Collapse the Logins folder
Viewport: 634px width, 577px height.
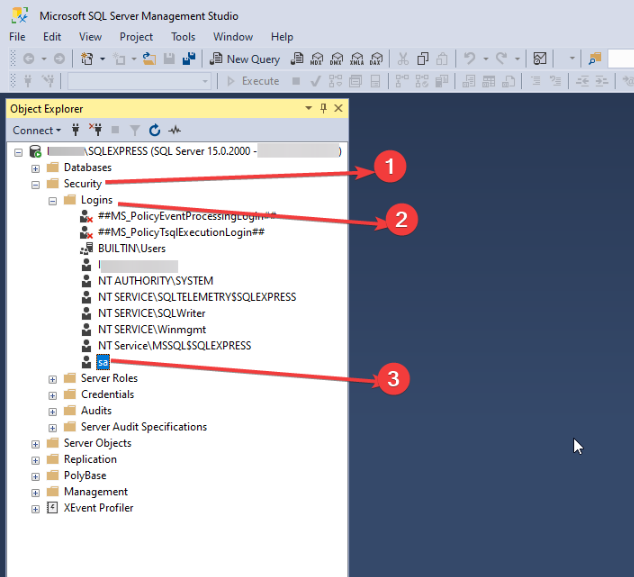[x=53, y=201]
